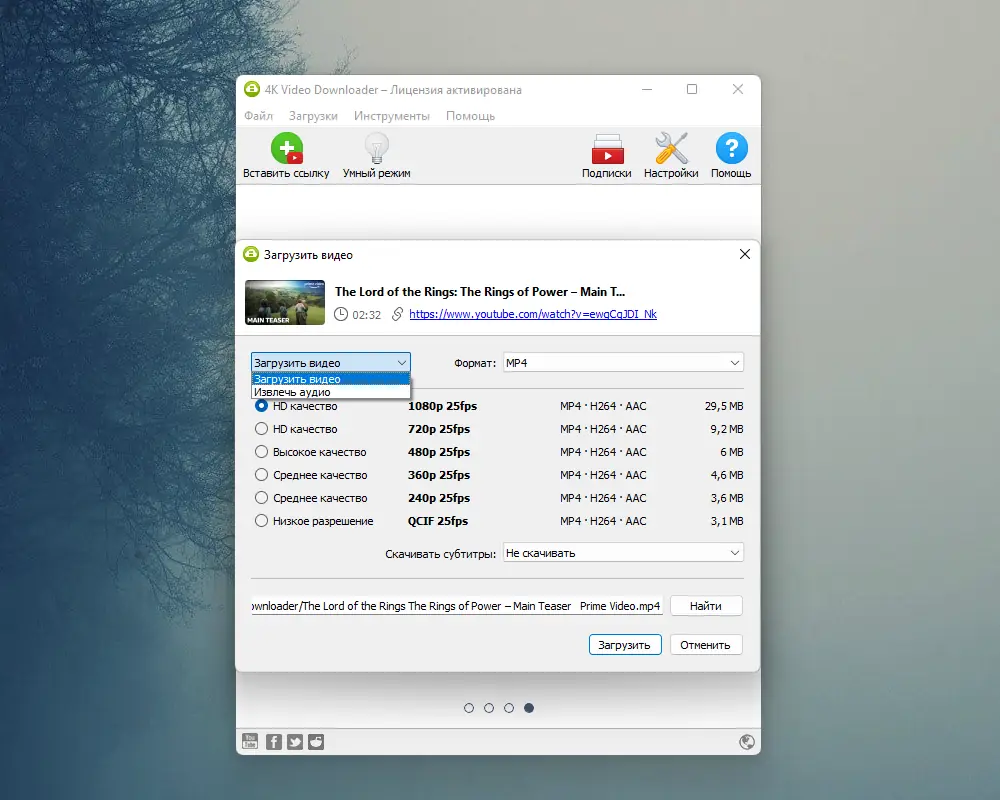Click the Вставить ссылку paste link icon
This screenshot has width=1000, height=800.
(x=286, y=149)
